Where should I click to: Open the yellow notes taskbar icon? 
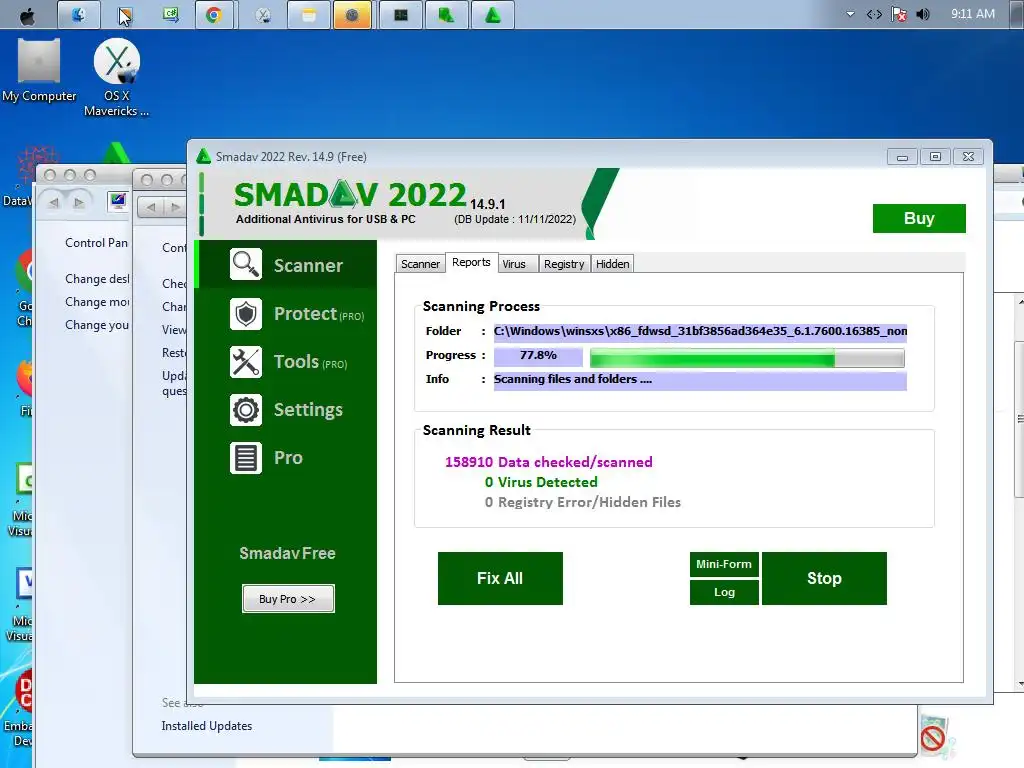pos(308,15)
